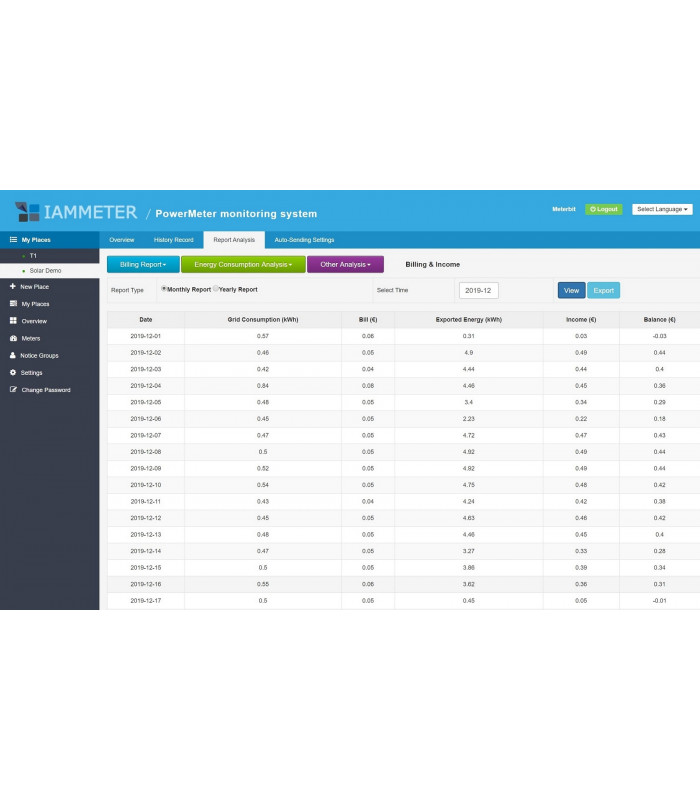Image resolution: width=700 pixels, height=800 pixels.
Task: Select the Monthly Report radio button
Action: [x=164, y=289]
